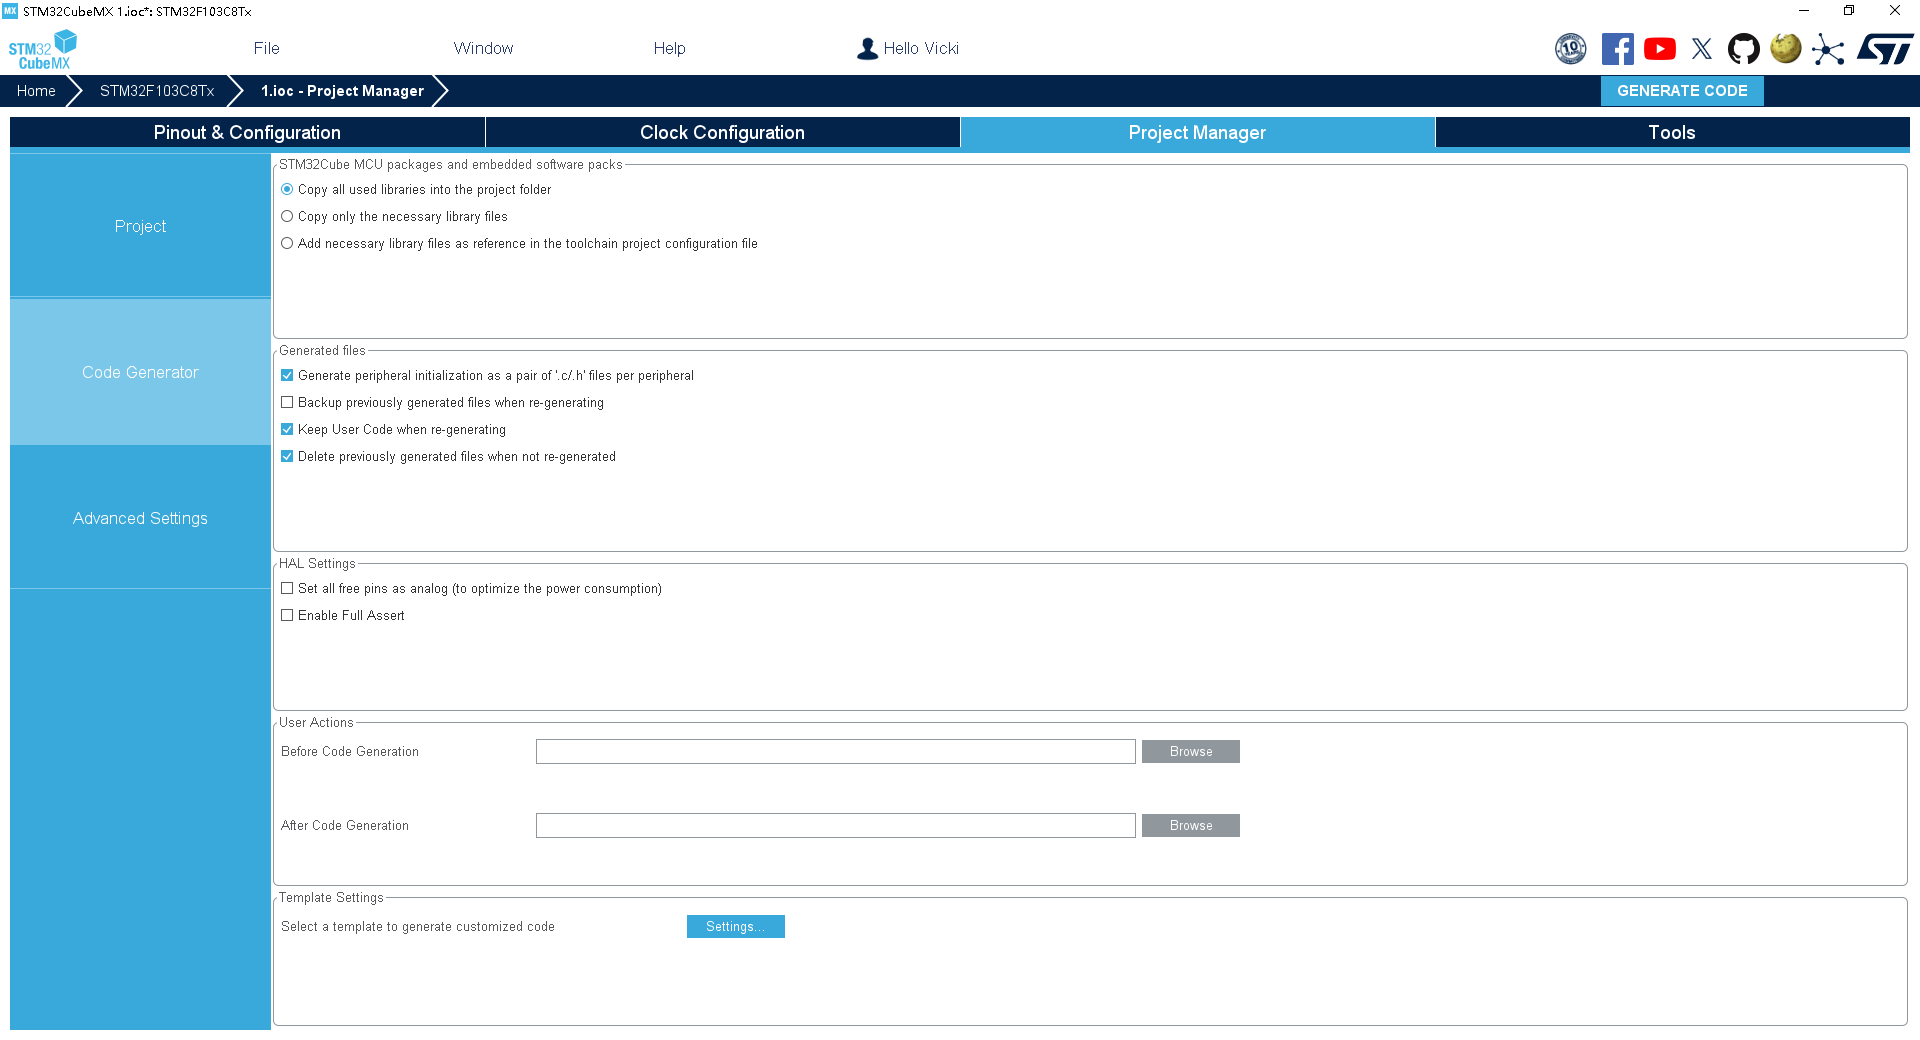Restore down the application window

[1849, 11]
